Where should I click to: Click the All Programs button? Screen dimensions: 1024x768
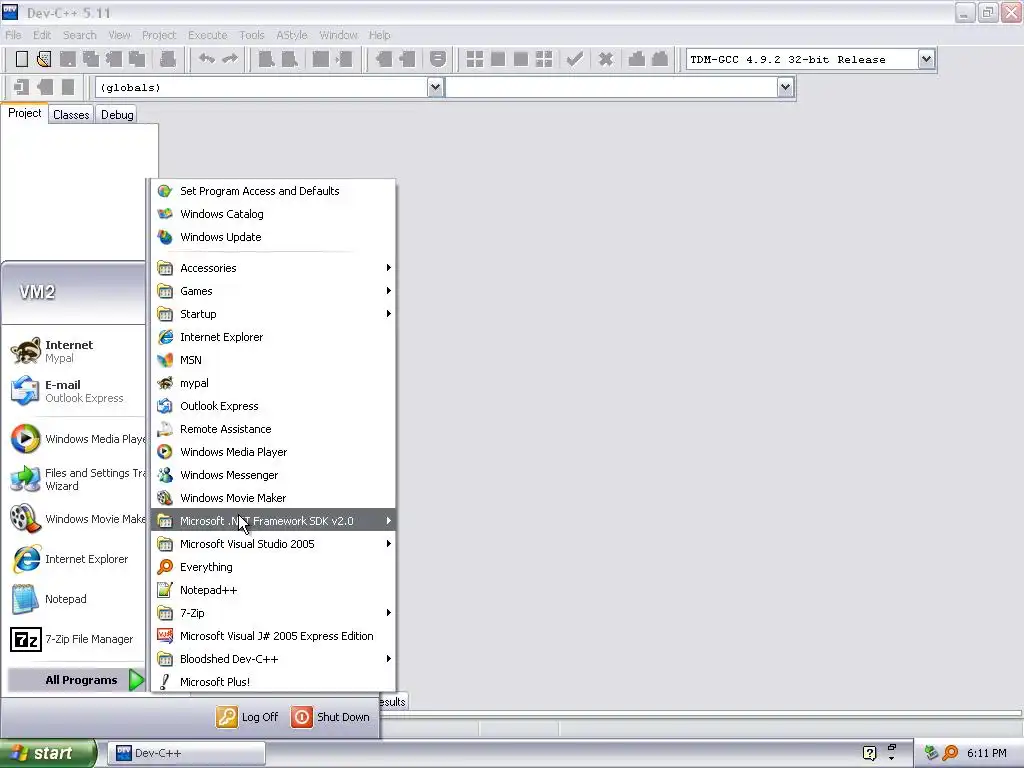76,680
